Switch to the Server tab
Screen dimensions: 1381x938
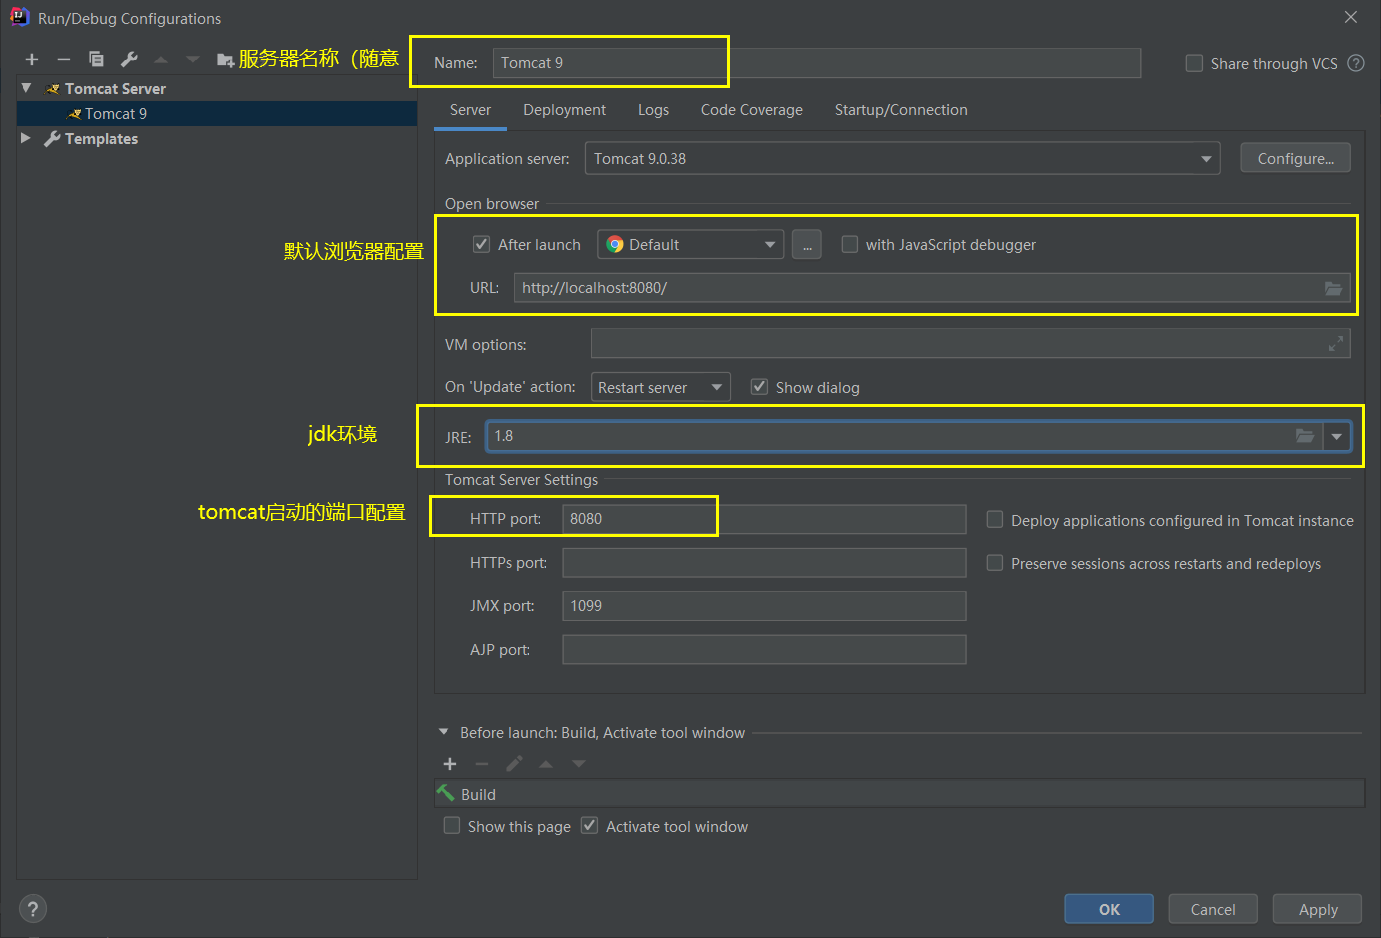pos(470,110)
